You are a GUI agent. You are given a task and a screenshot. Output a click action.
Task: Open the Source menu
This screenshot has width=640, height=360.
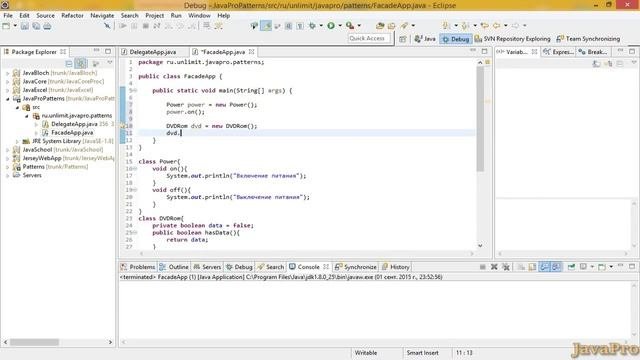coord(45,16)
